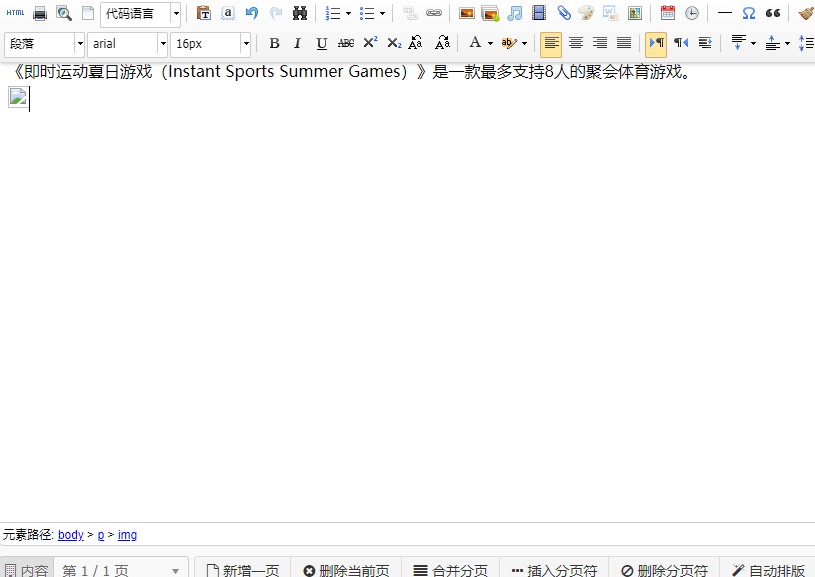
Task: Align text right
Action: pyautogui.click(x=600, y=43)
